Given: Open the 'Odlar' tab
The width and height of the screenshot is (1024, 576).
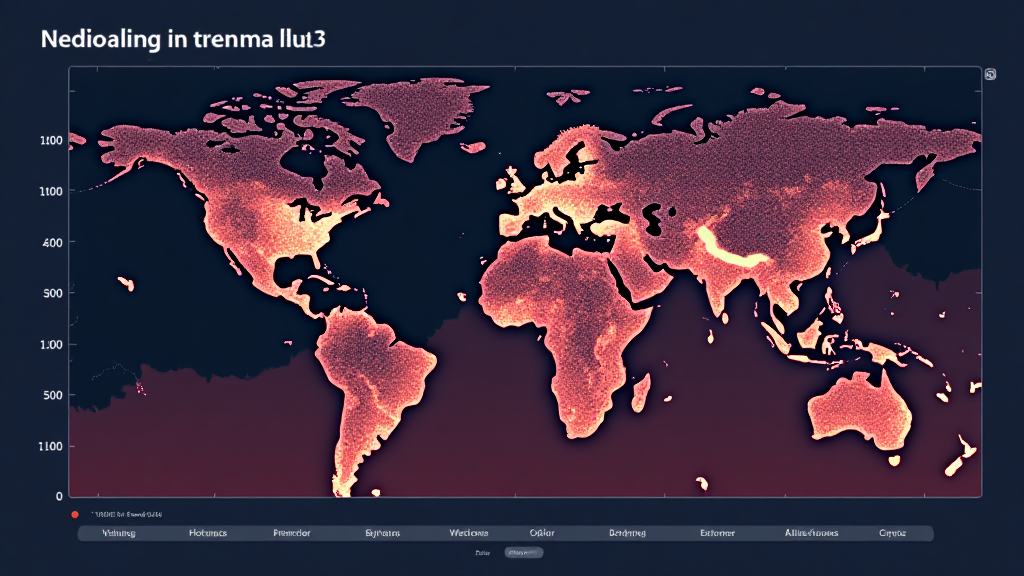Looking at the screenshot, I should coord(542,533).
